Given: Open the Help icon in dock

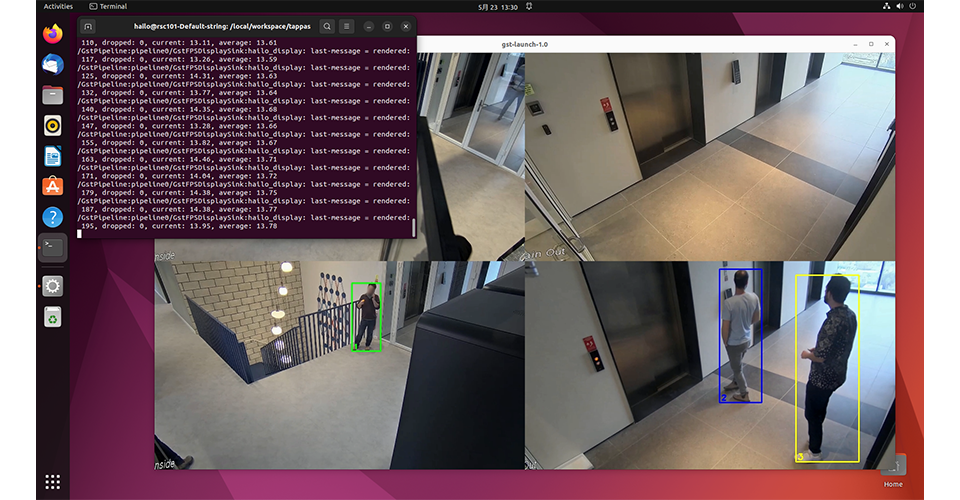Looking at the screenshot, I should (x=52, y=217).
